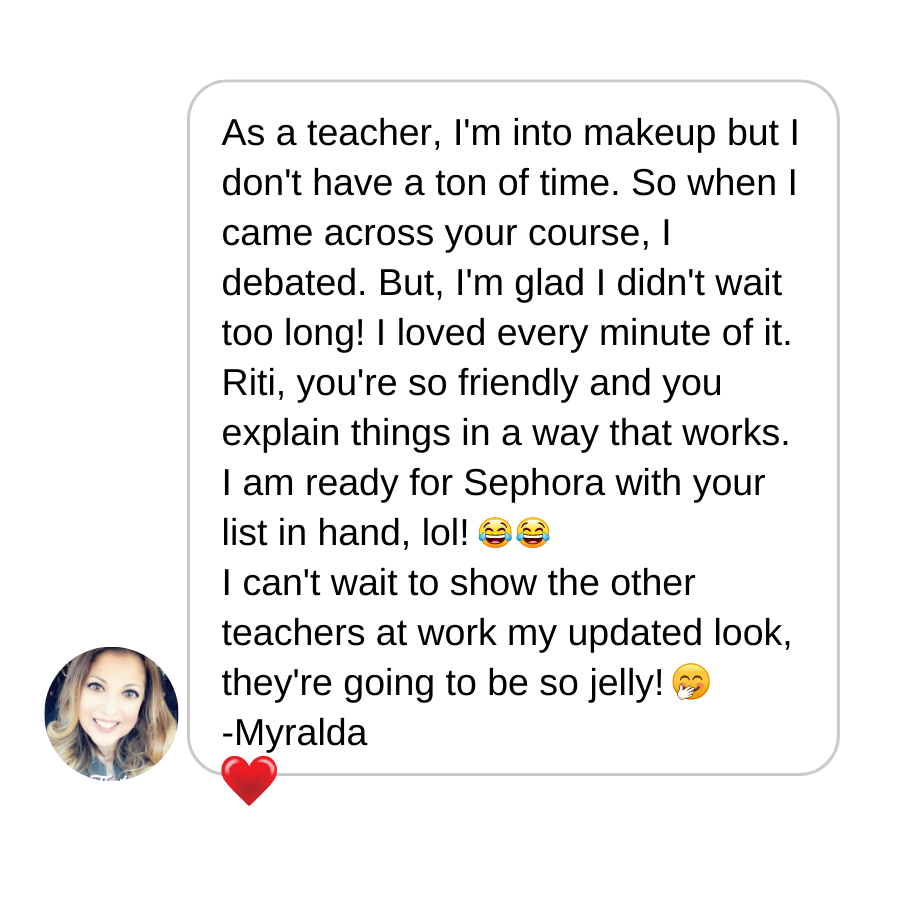Click the word "explain"
The height and width of the screenshot is (900, 900).
(x=281, y=433)
